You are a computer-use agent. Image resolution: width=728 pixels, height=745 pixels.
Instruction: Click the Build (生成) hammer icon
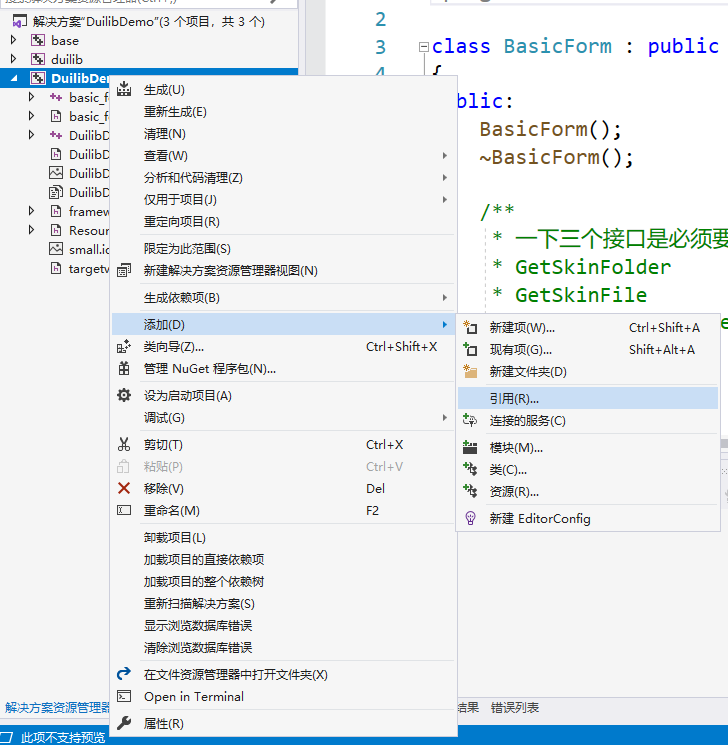click(x=124, y=90)
